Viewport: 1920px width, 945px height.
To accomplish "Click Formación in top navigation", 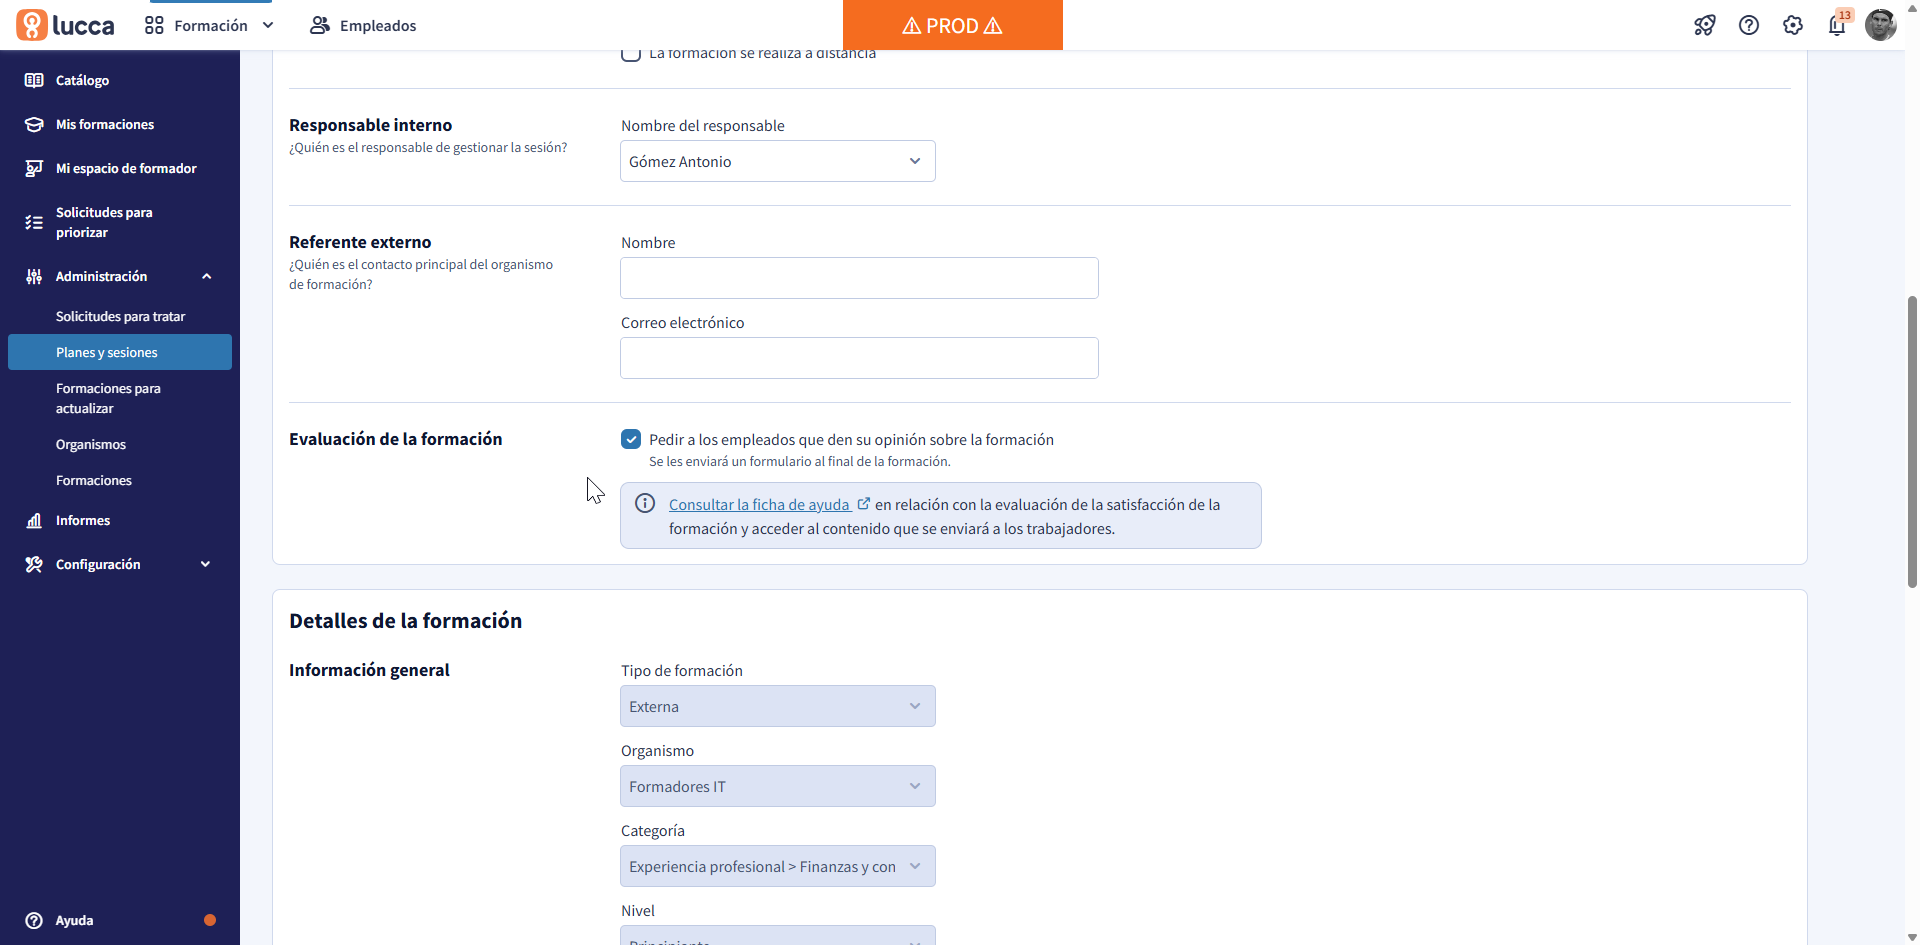I will [x=210, y=26].
